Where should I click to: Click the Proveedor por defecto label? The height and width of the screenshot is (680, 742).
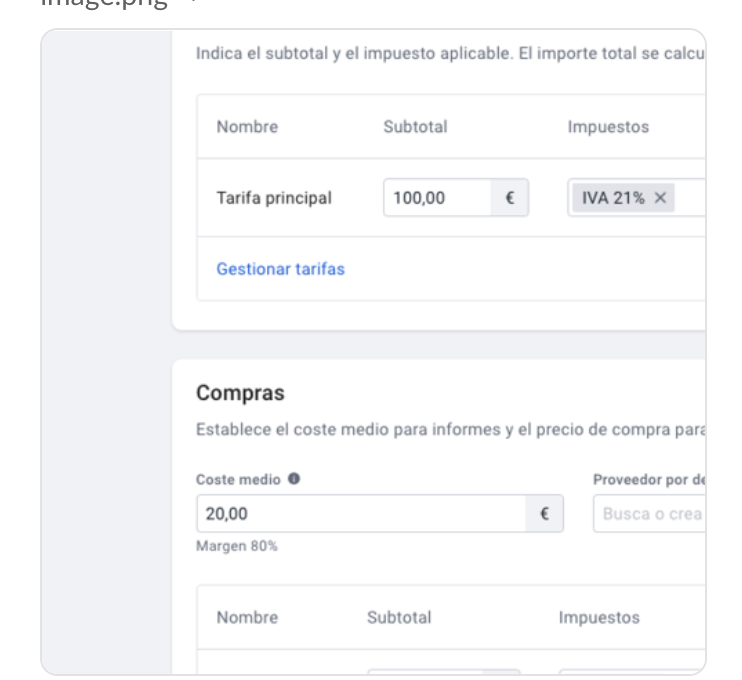coord(650,479)
